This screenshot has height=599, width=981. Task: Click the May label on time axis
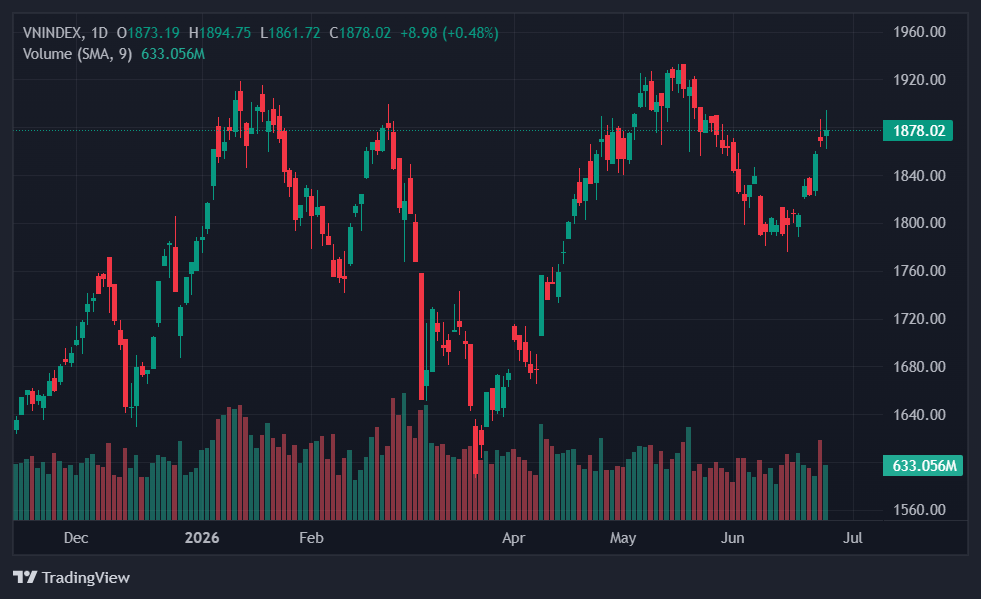[x=623, y=538]
